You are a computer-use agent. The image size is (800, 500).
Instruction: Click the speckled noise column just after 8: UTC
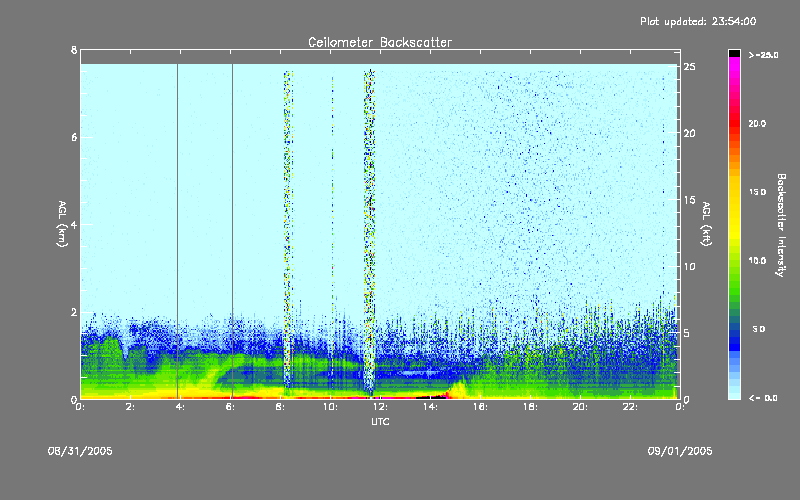[288, 230]
